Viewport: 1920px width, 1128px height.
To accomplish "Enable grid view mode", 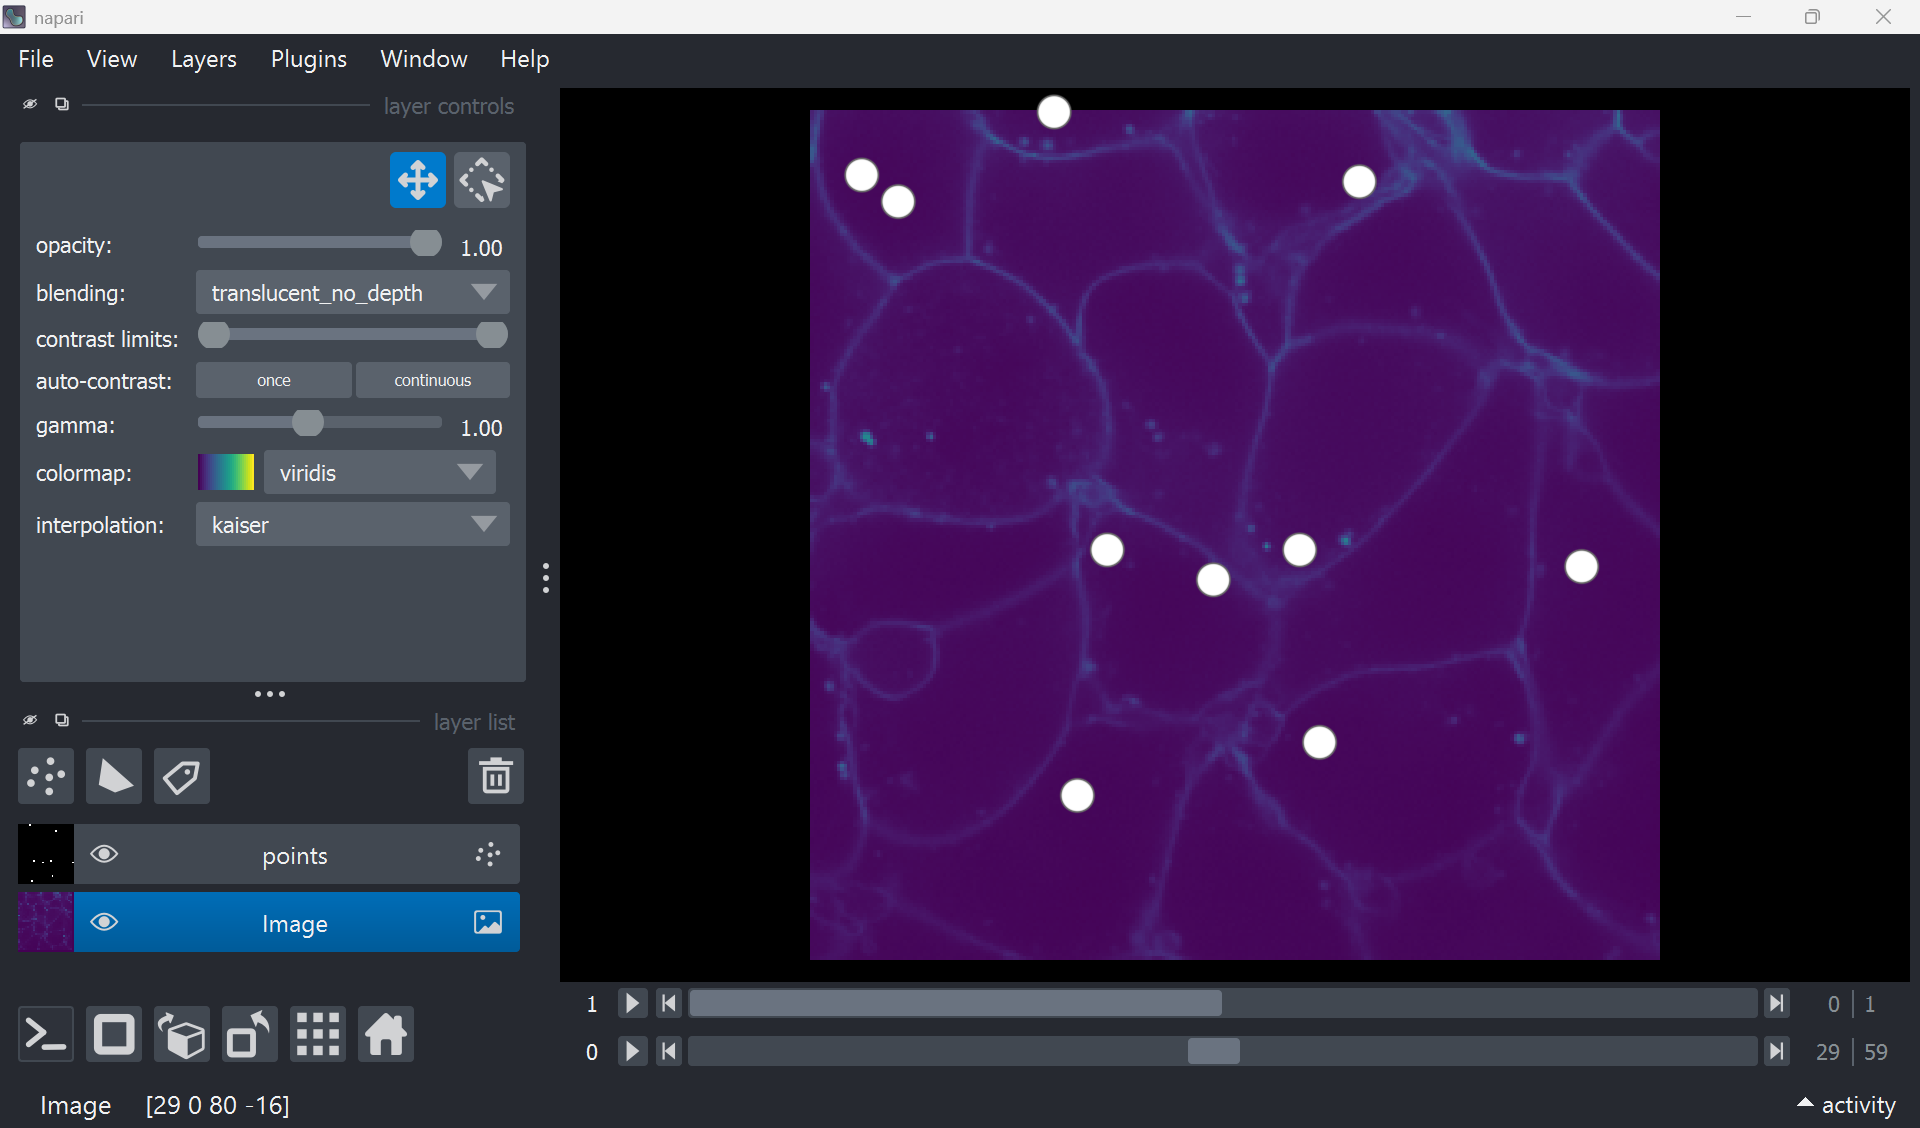I will [x=317, y=1034].
